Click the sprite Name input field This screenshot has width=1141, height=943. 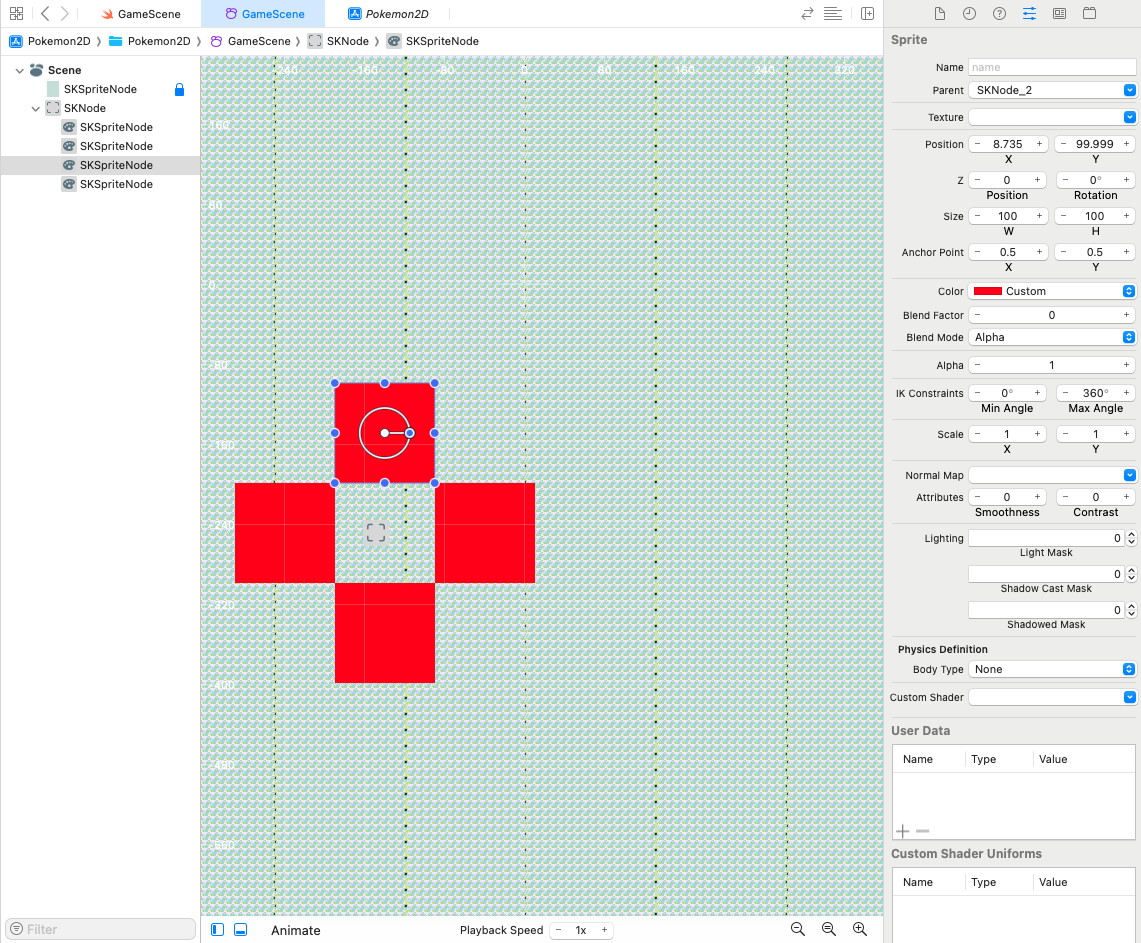(1051, 67)
